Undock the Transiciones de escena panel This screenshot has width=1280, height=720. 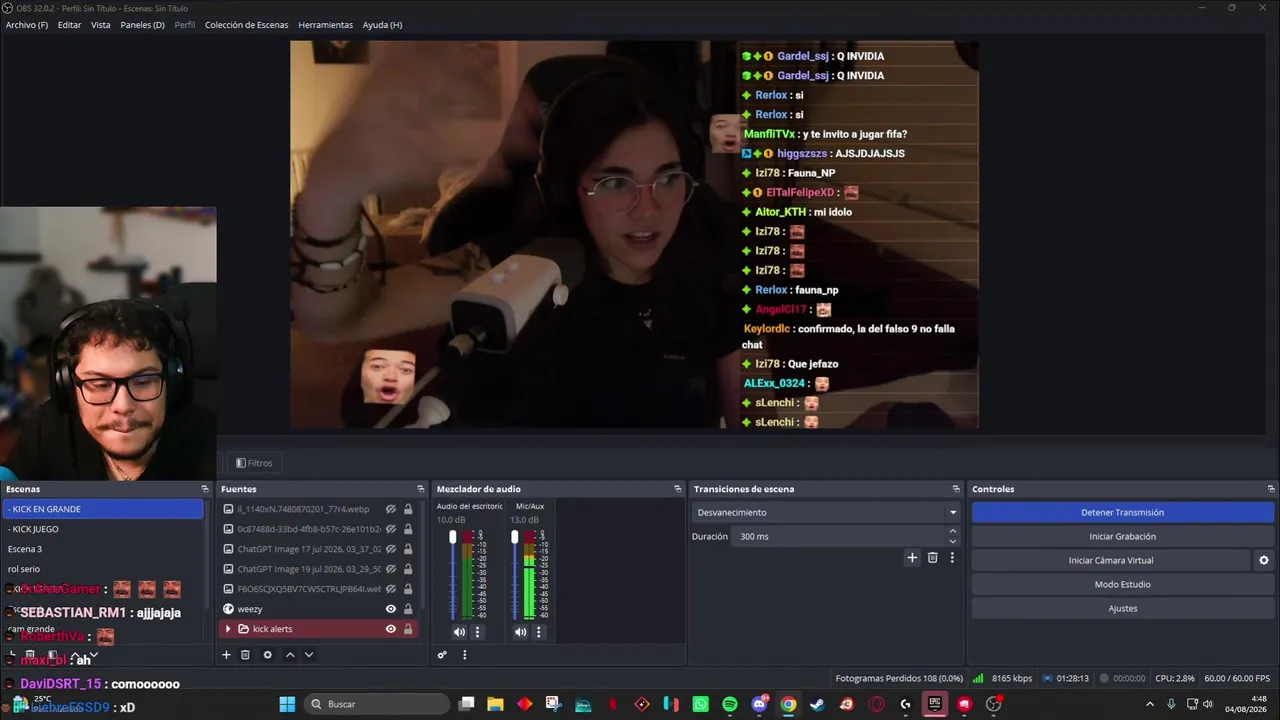[956, 489]
